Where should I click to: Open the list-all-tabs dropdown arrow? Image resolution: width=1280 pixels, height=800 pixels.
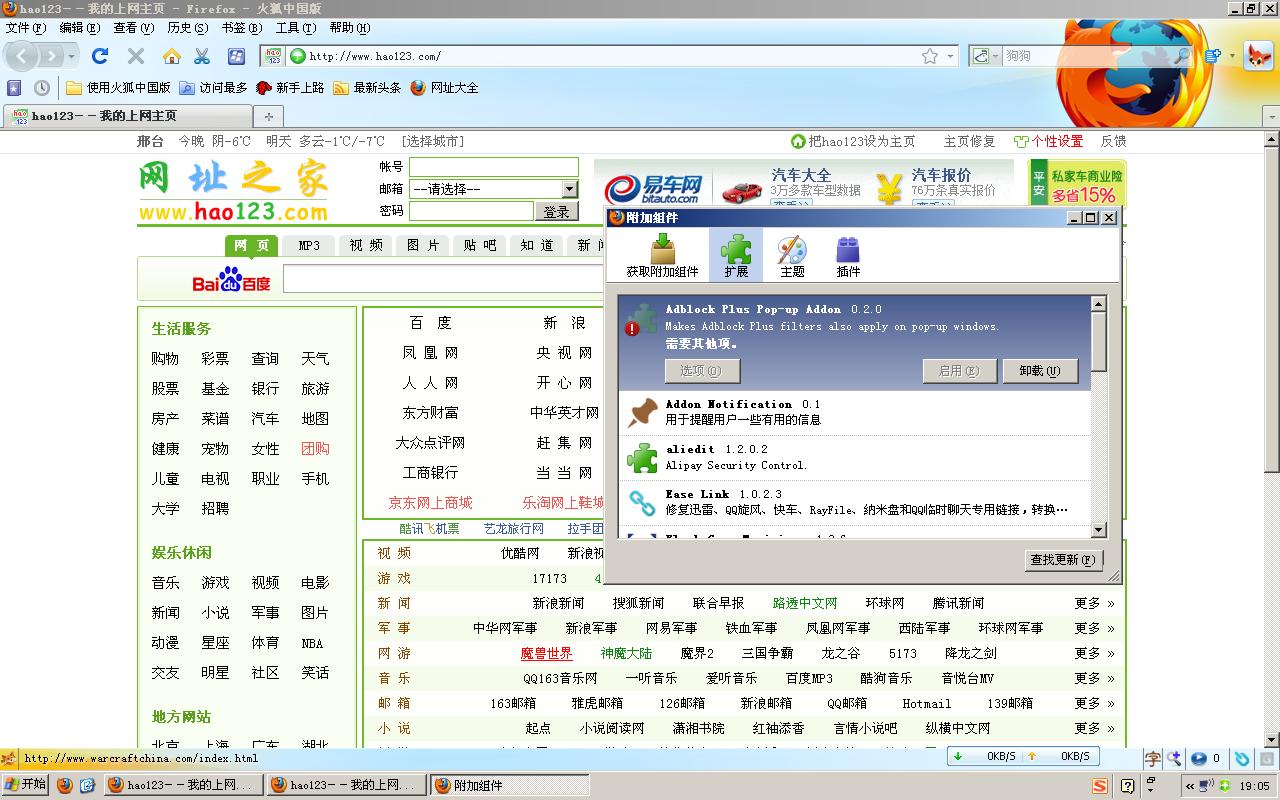pyautogui.click(x=1272, y=117)
